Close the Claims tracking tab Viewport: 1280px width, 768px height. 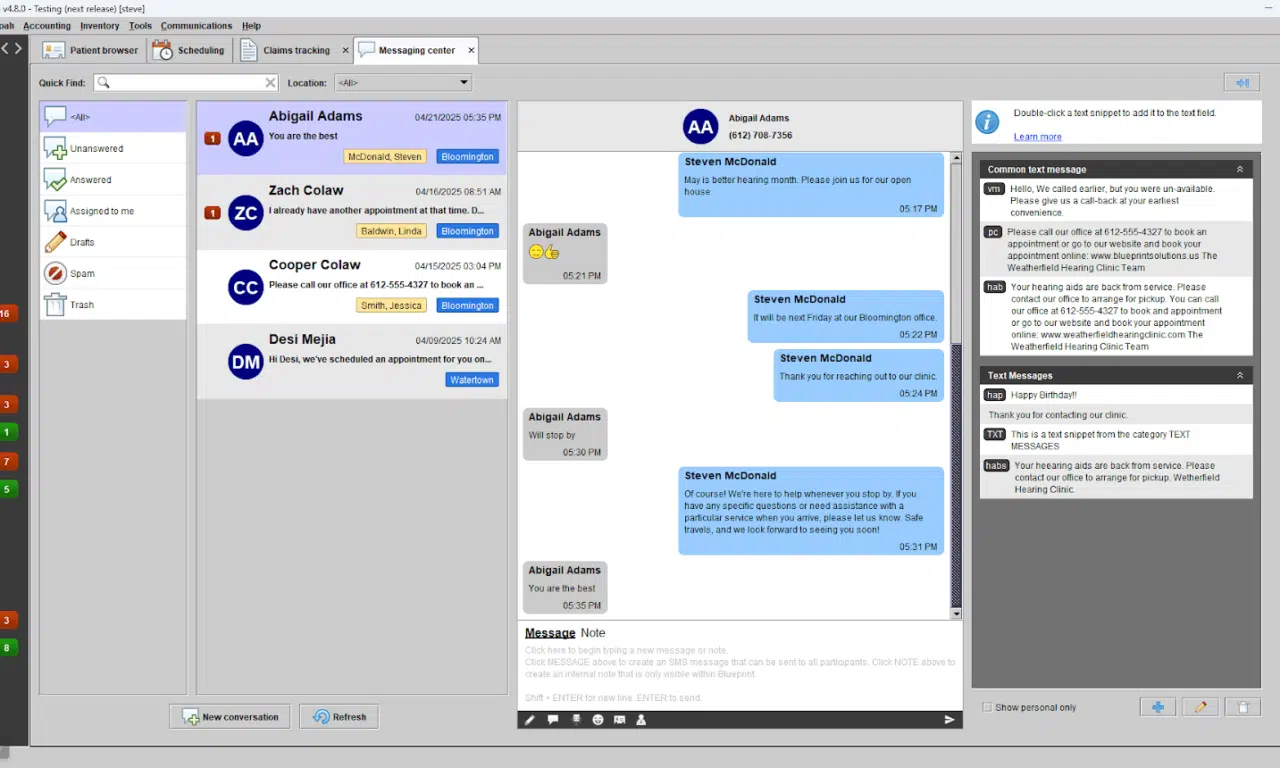coord(346,50)
